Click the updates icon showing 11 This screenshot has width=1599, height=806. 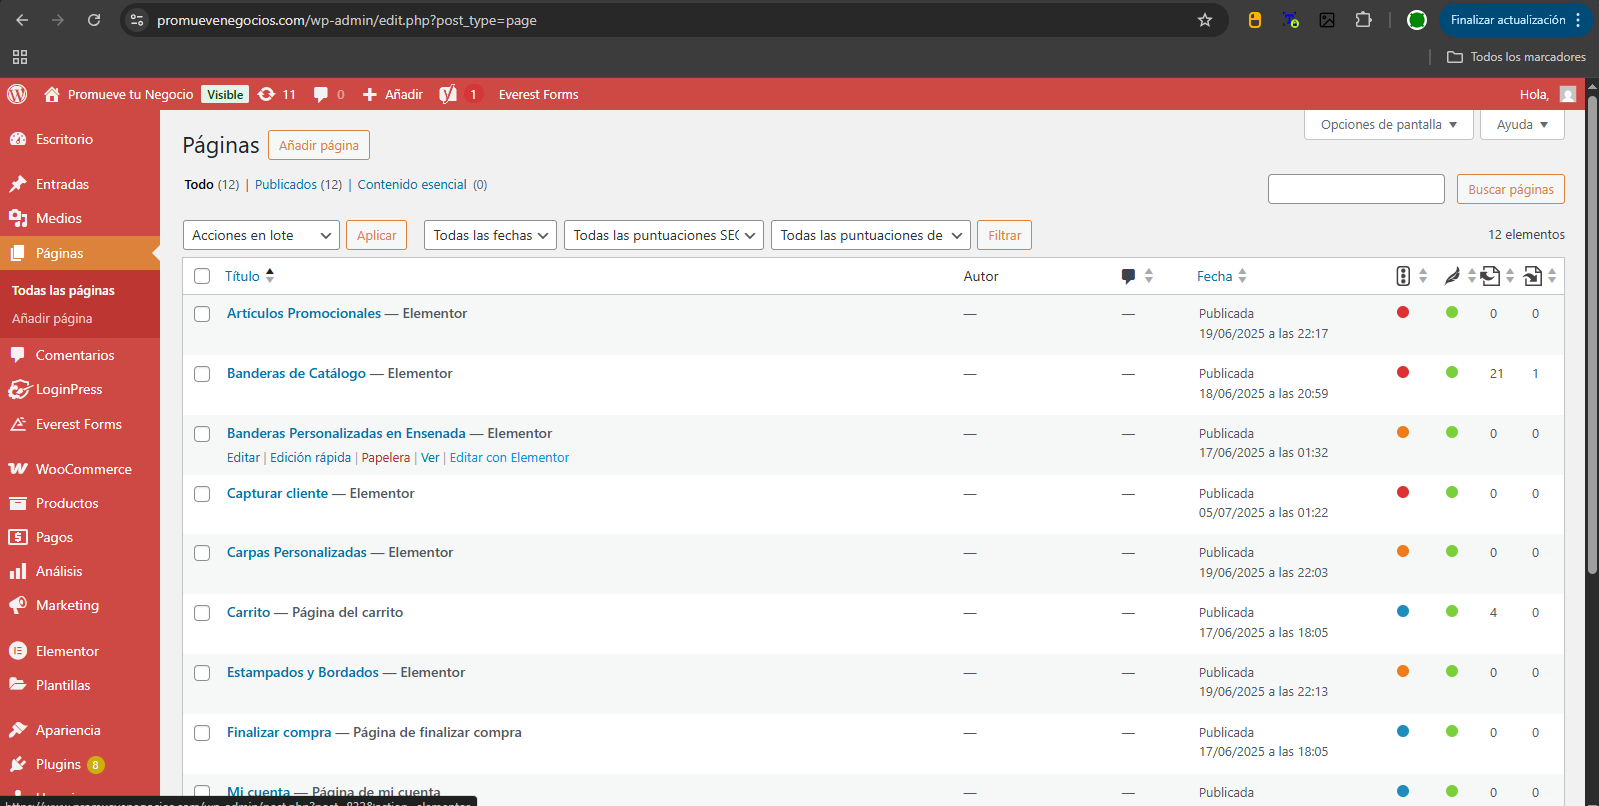tap(267, 94)
